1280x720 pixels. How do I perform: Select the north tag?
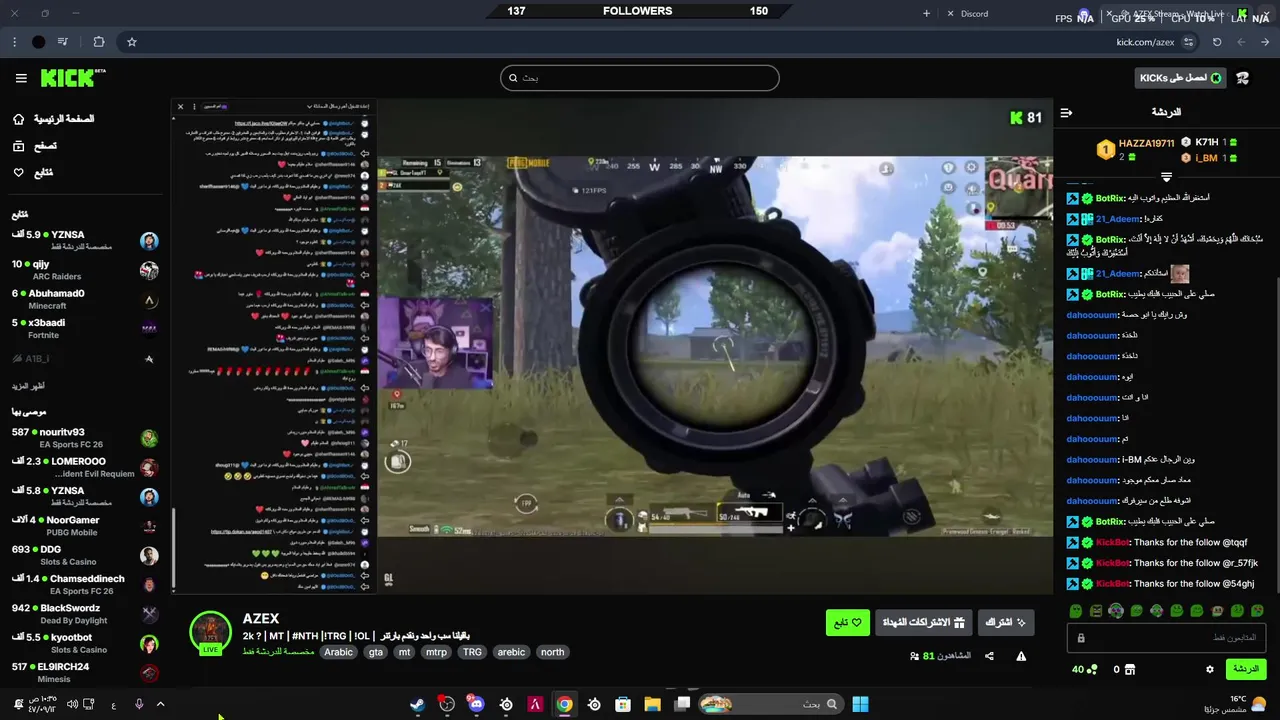[552, 652]
